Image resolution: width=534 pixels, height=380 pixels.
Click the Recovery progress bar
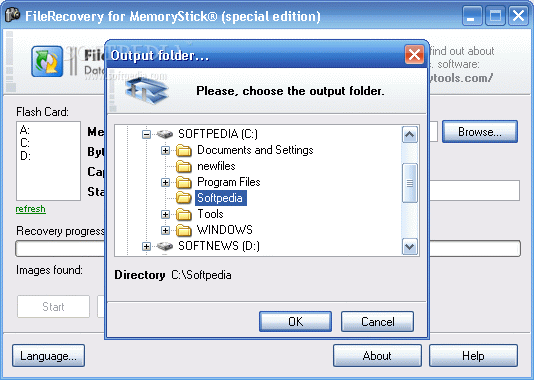click(268, 249)
